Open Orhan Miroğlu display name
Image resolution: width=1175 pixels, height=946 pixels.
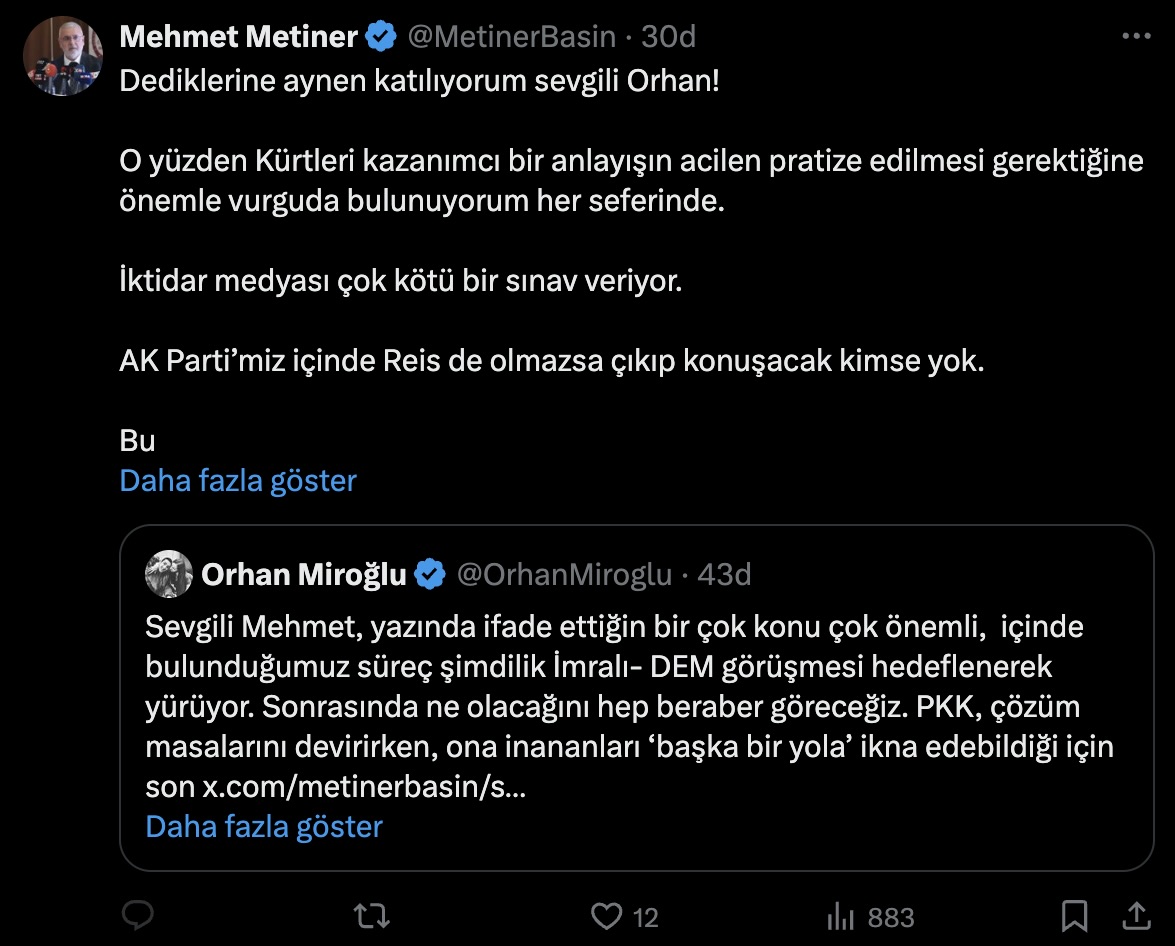click(x=304, y=574)
